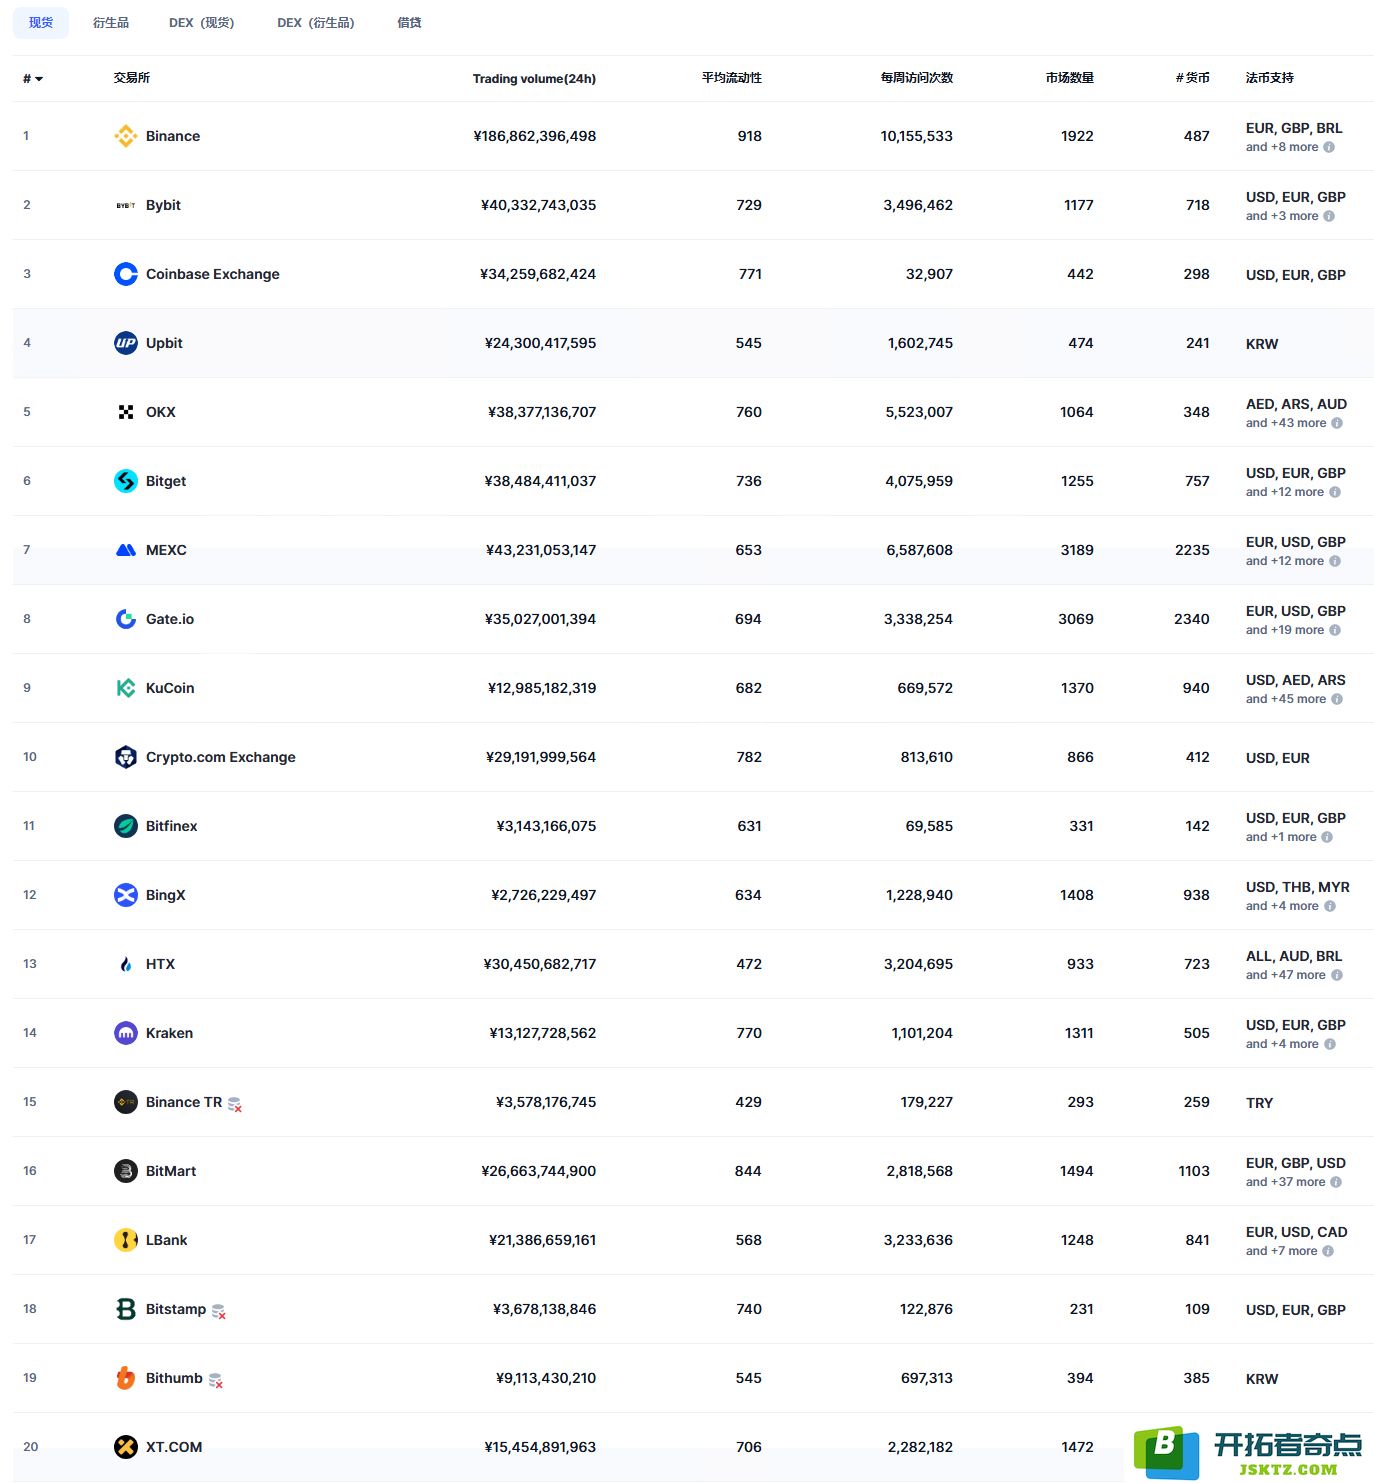Click the Bitfinex logo icon
This screenshot has width=1374, height=1483.
(x=126, y=826)
